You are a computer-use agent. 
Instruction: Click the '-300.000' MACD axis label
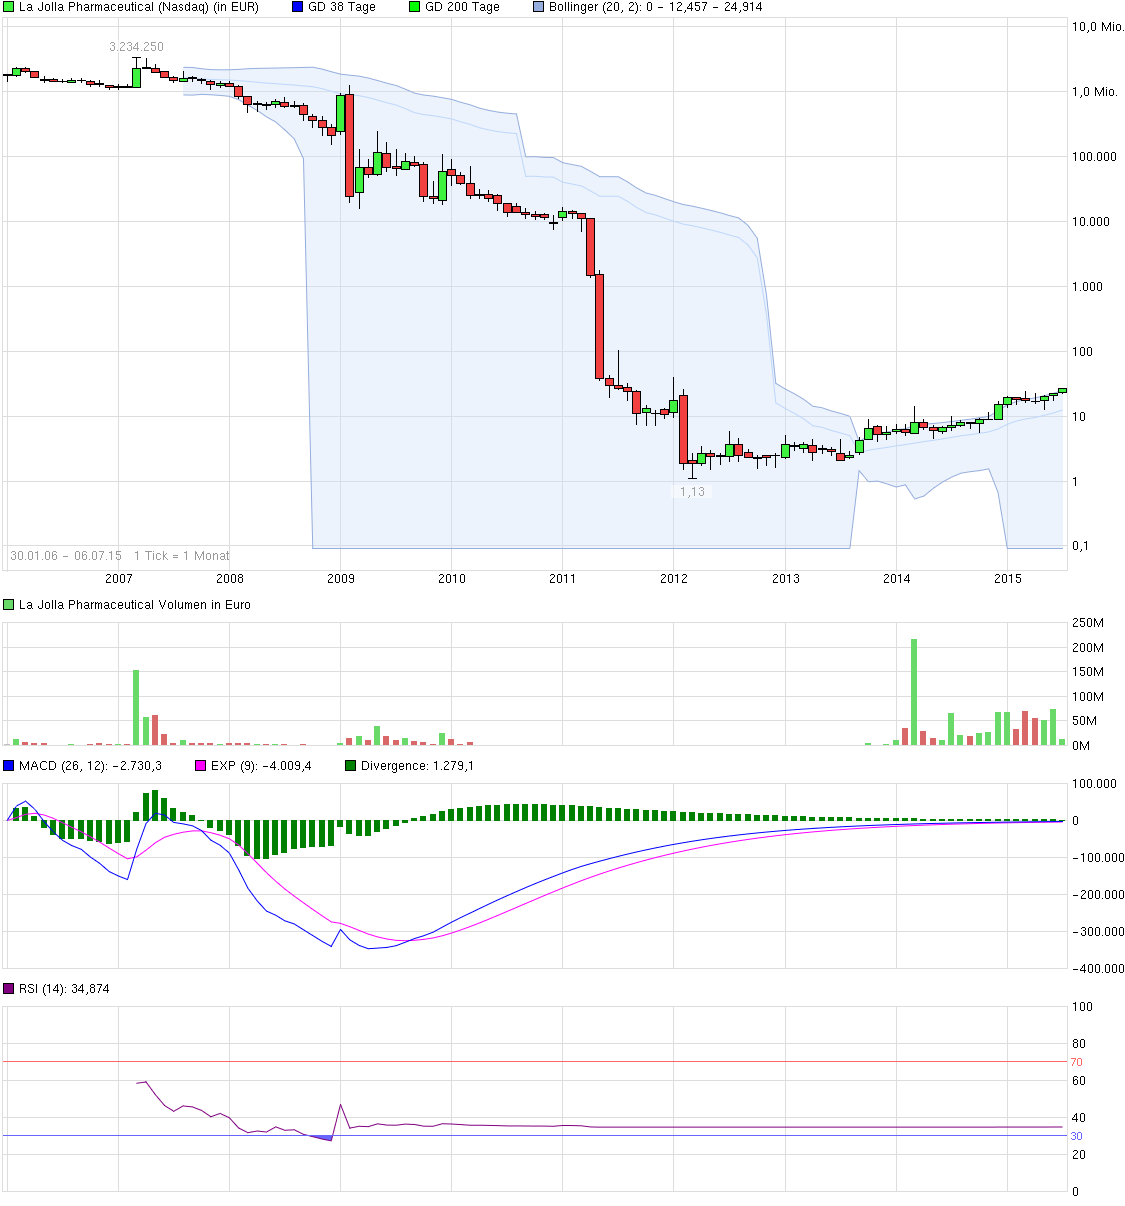1098,932
